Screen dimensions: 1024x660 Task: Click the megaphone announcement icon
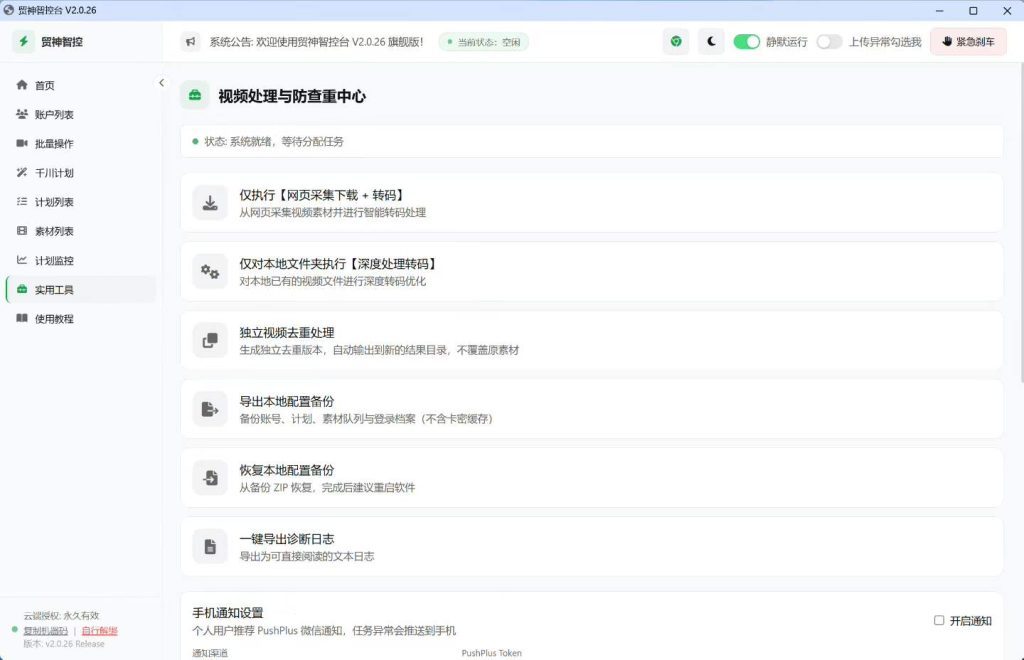pos(190,42)
